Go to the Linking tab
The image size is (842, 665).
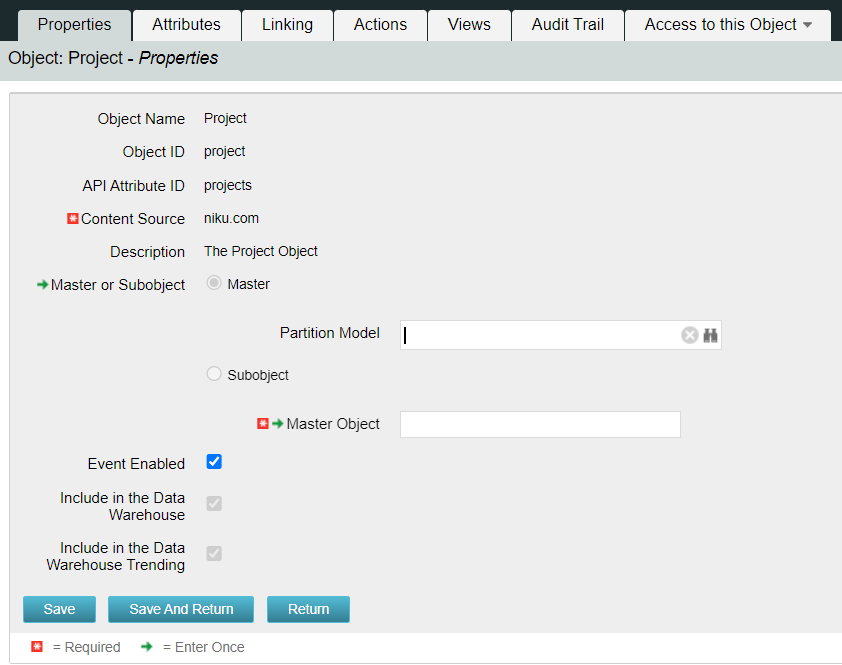click(287, 25)
